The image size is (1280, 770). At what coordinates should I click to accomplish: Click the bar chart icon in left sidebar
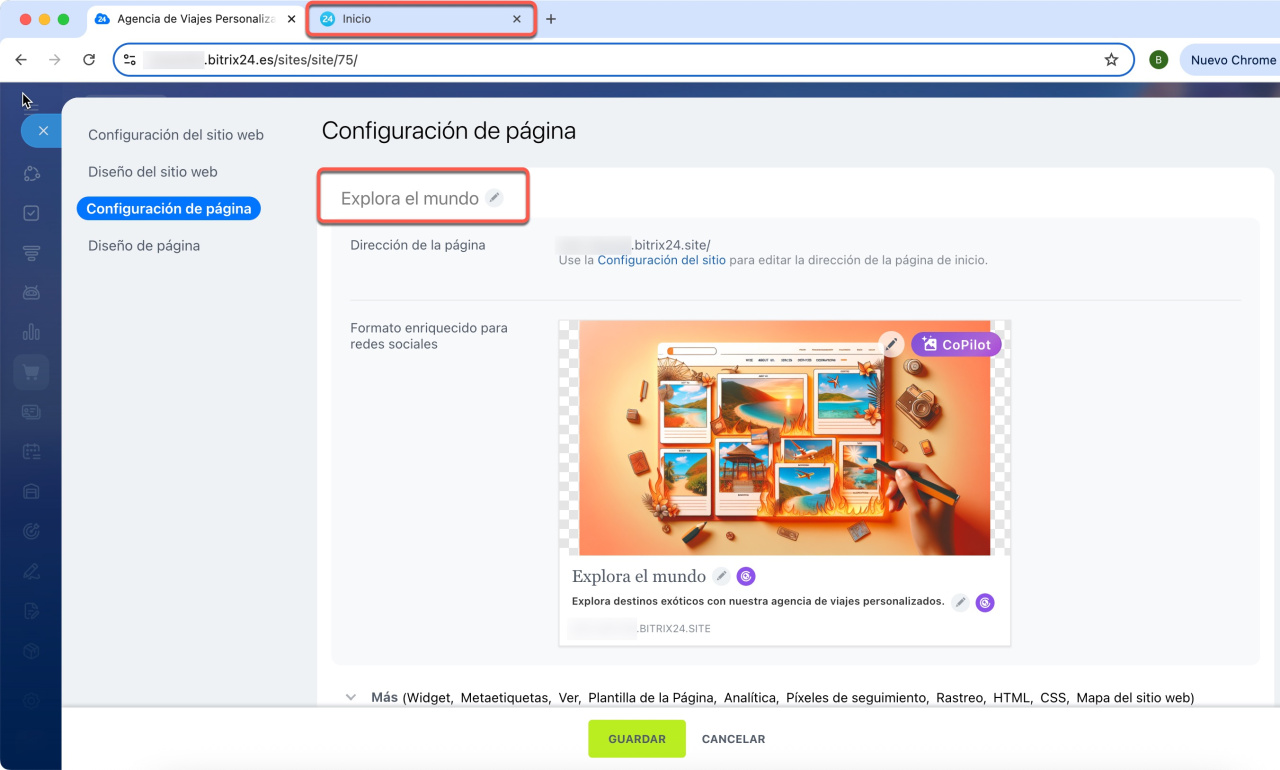(x=31, y=332)
